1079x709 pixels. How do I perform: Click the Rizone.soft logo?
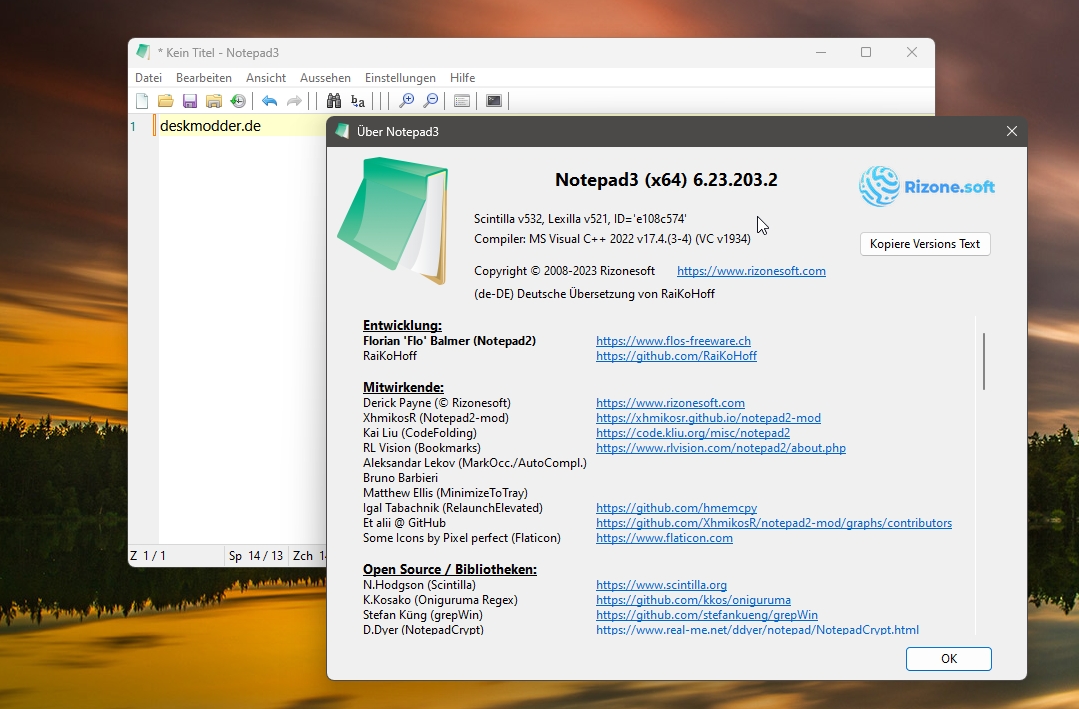pyautogui.click(x=926, y=187)
